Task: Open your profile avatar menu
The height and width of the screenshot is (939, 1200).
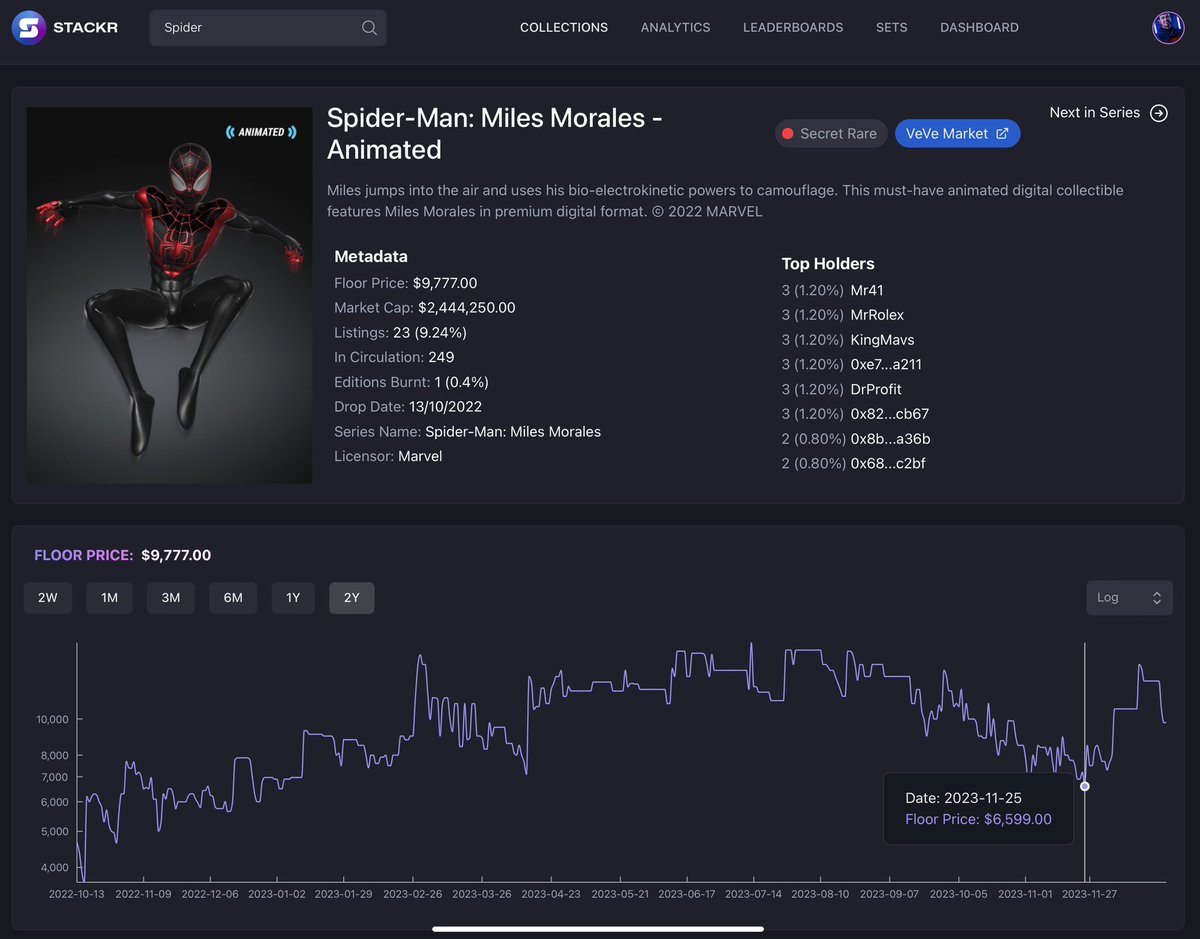Action: tap(1167, 27)
